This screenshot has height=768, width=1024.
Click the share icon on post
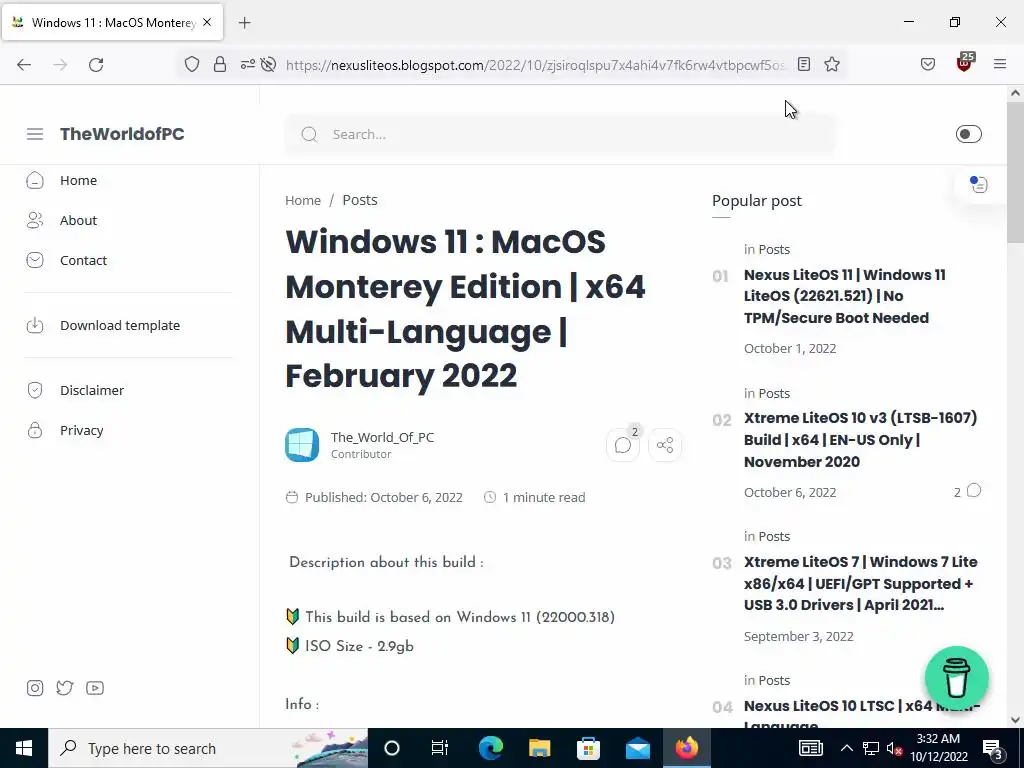point(665,445)
